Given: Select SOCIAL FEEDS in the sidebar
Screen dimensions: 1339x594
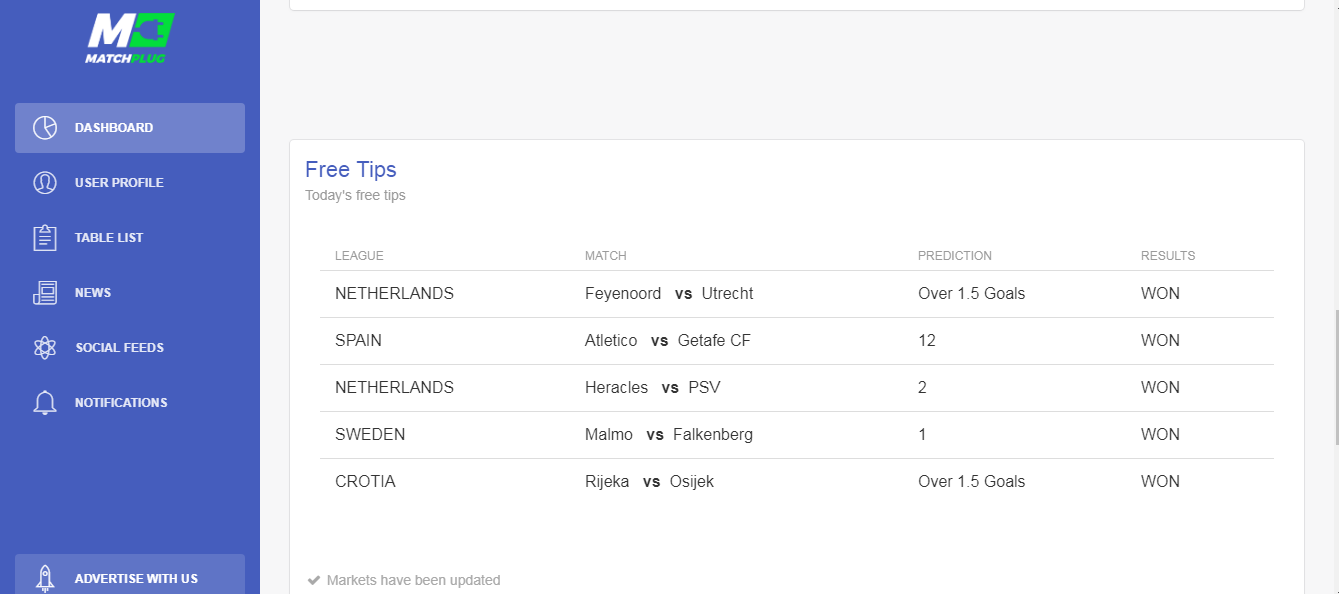Looking at the screenshot, I should (x=130, y=348).
